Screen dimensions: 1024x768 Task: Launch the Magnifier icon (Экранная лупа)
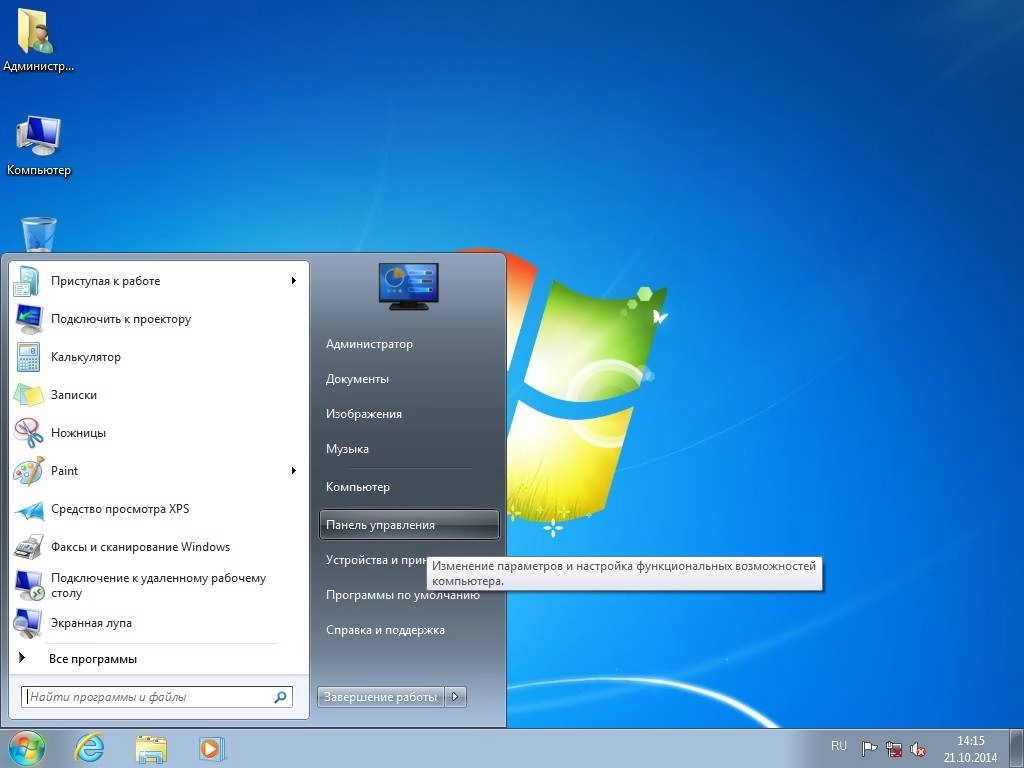coord(27,623)
